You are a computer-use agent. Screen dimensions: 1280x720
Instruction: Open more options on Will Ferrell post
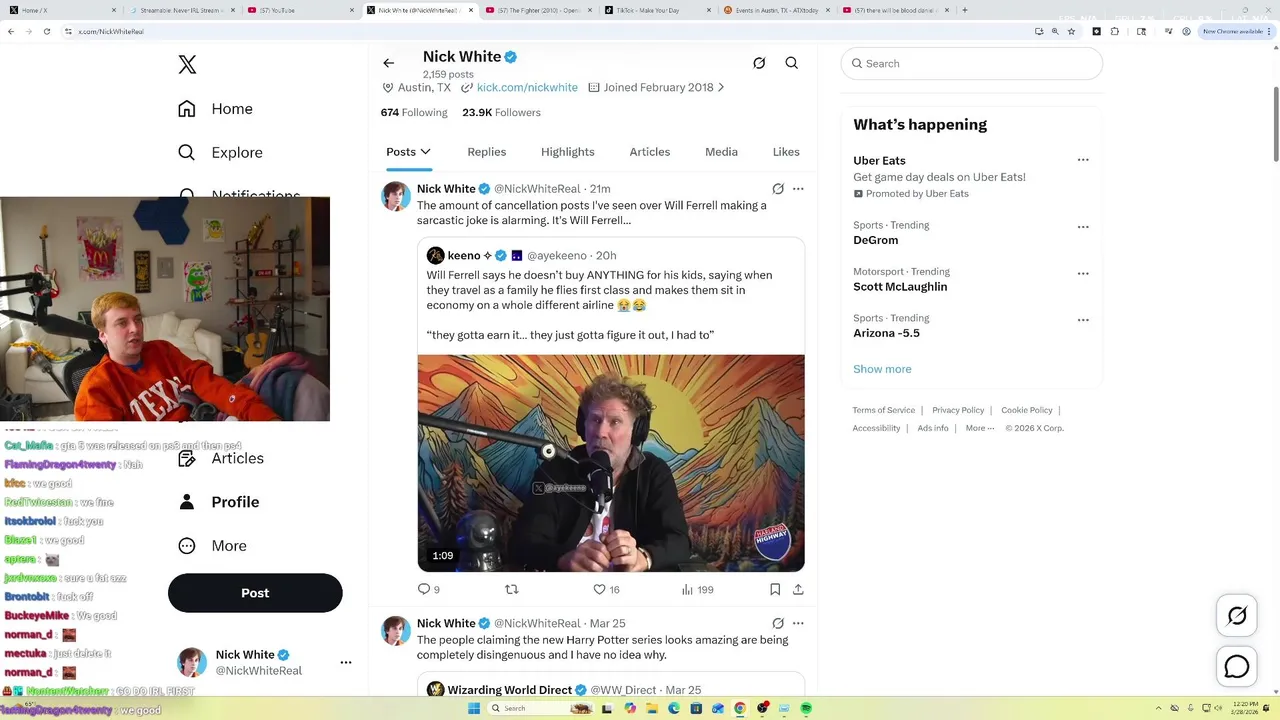pyautogui.click(x=798, y=189)
